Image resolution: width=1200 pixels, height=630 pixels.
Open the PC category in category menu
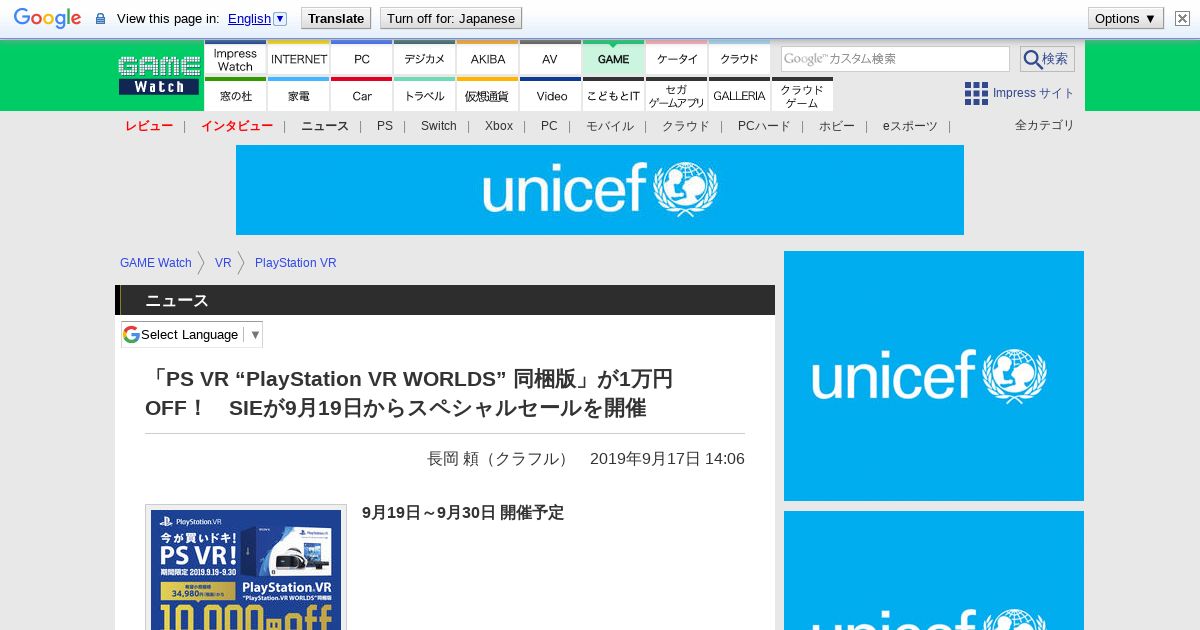point(549,126)
